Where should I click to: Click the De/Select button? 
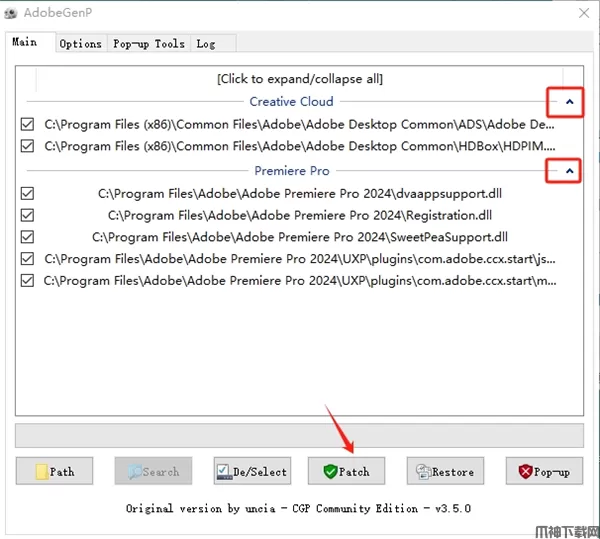coord(252,471)
